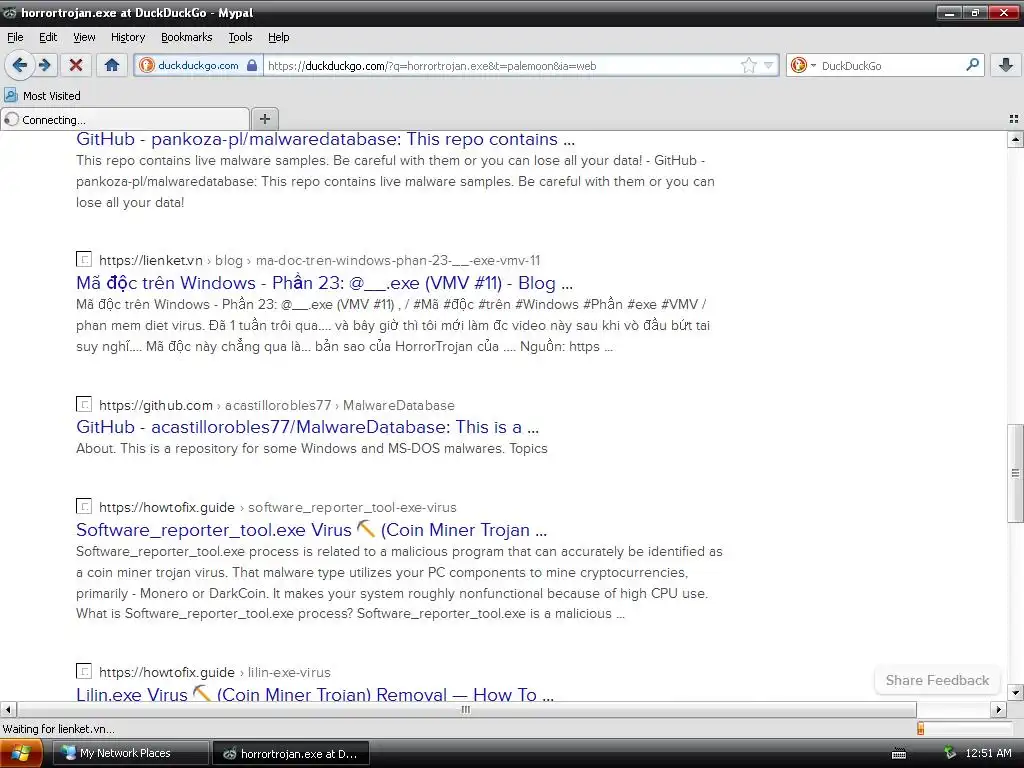Click the 12:51 AM taskbar clock
The image size is (1024, 768).
pos(988,754)
